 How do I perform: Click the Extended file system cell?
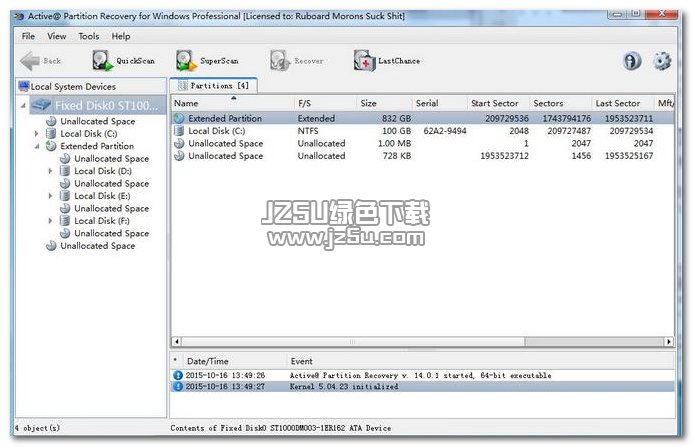pyautogui.click(x=316, y=118)
